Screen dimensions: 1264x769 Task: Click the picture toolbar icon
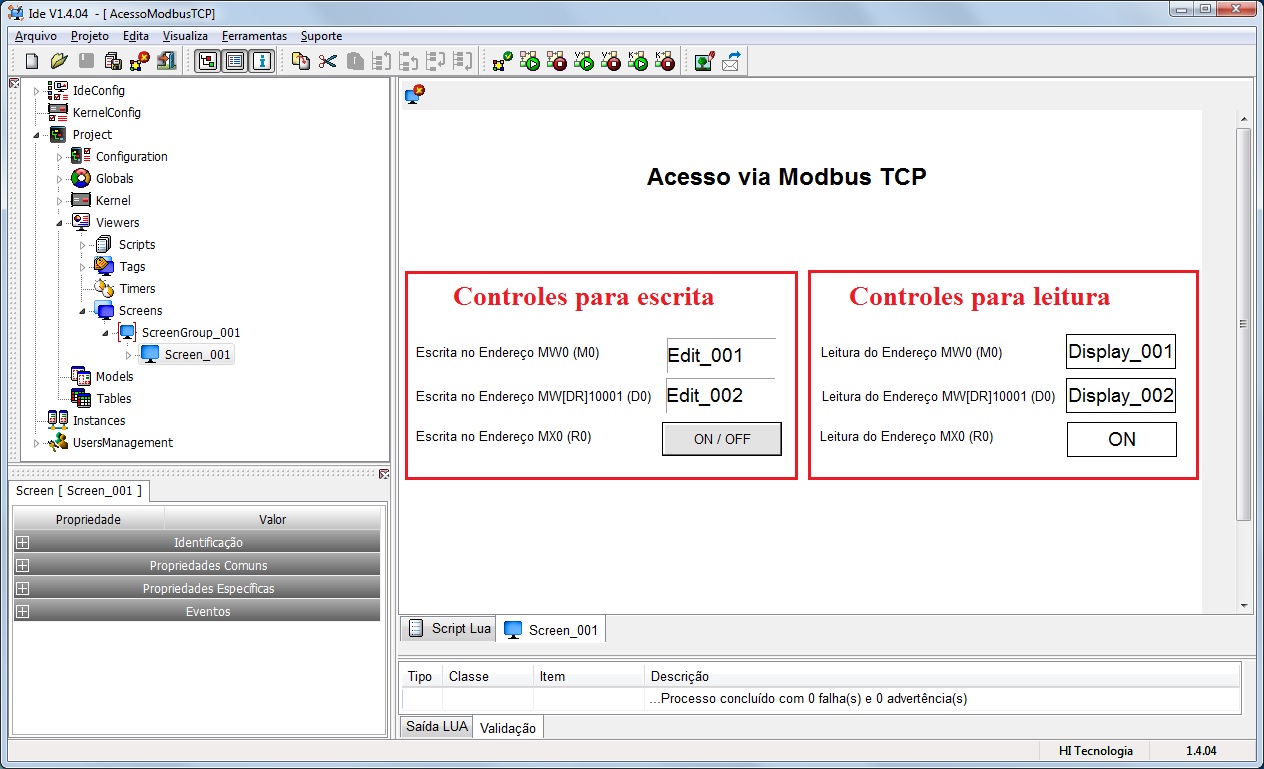click(x=704, y=61)
